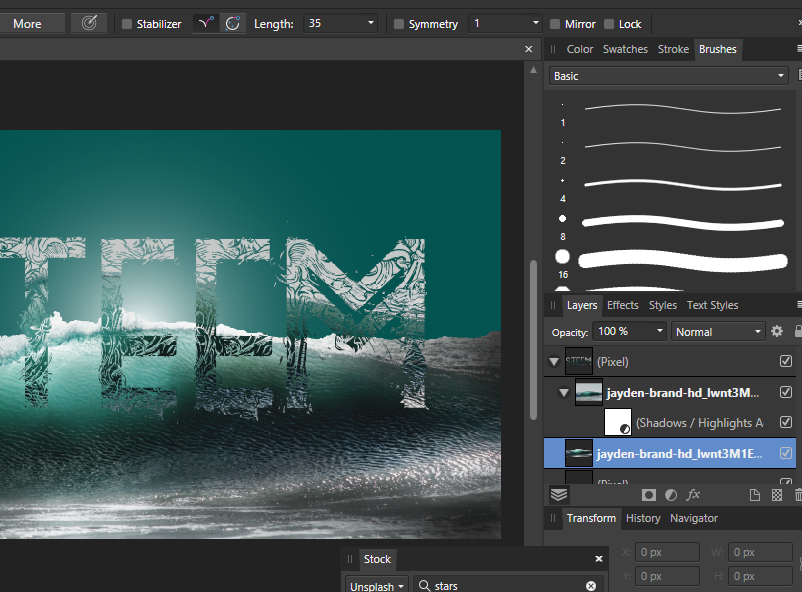
Task: Add a pixel layer with the checkered icon
Action: coord(776,495)
